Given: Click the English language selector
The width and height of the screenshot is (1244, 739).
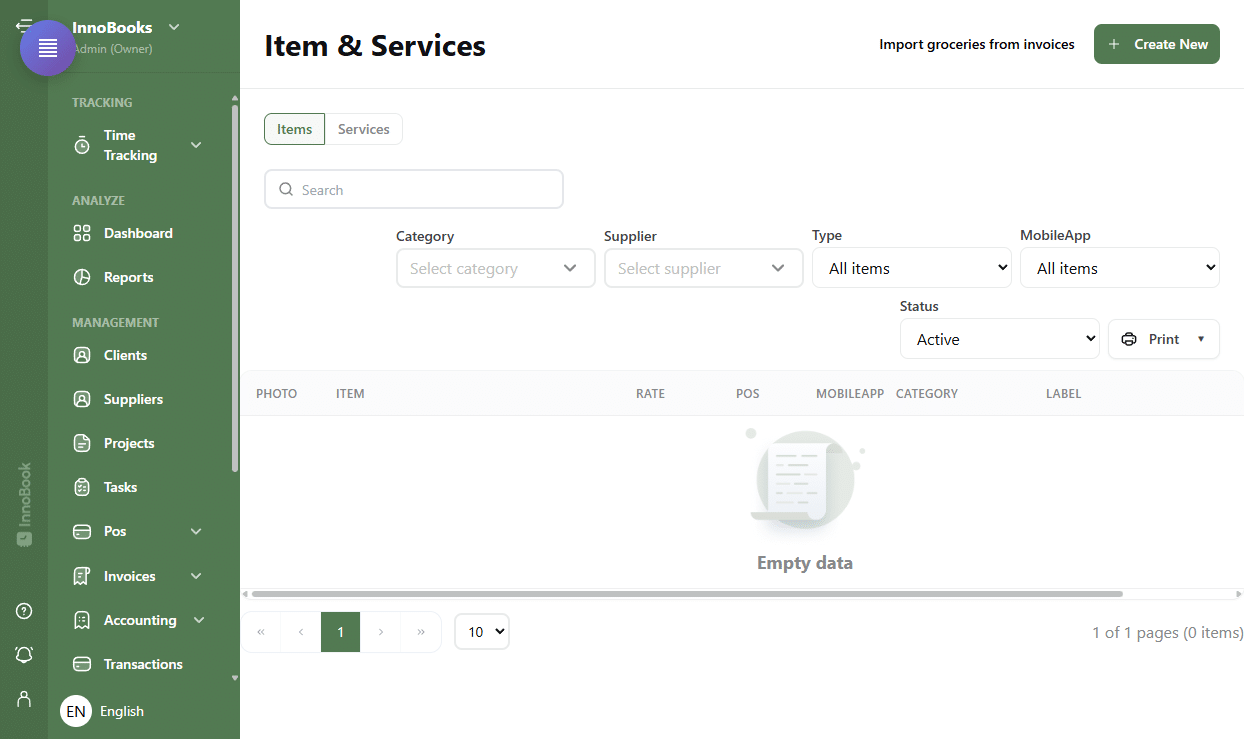Looking at the screenshot, I should tap(122, 711).
